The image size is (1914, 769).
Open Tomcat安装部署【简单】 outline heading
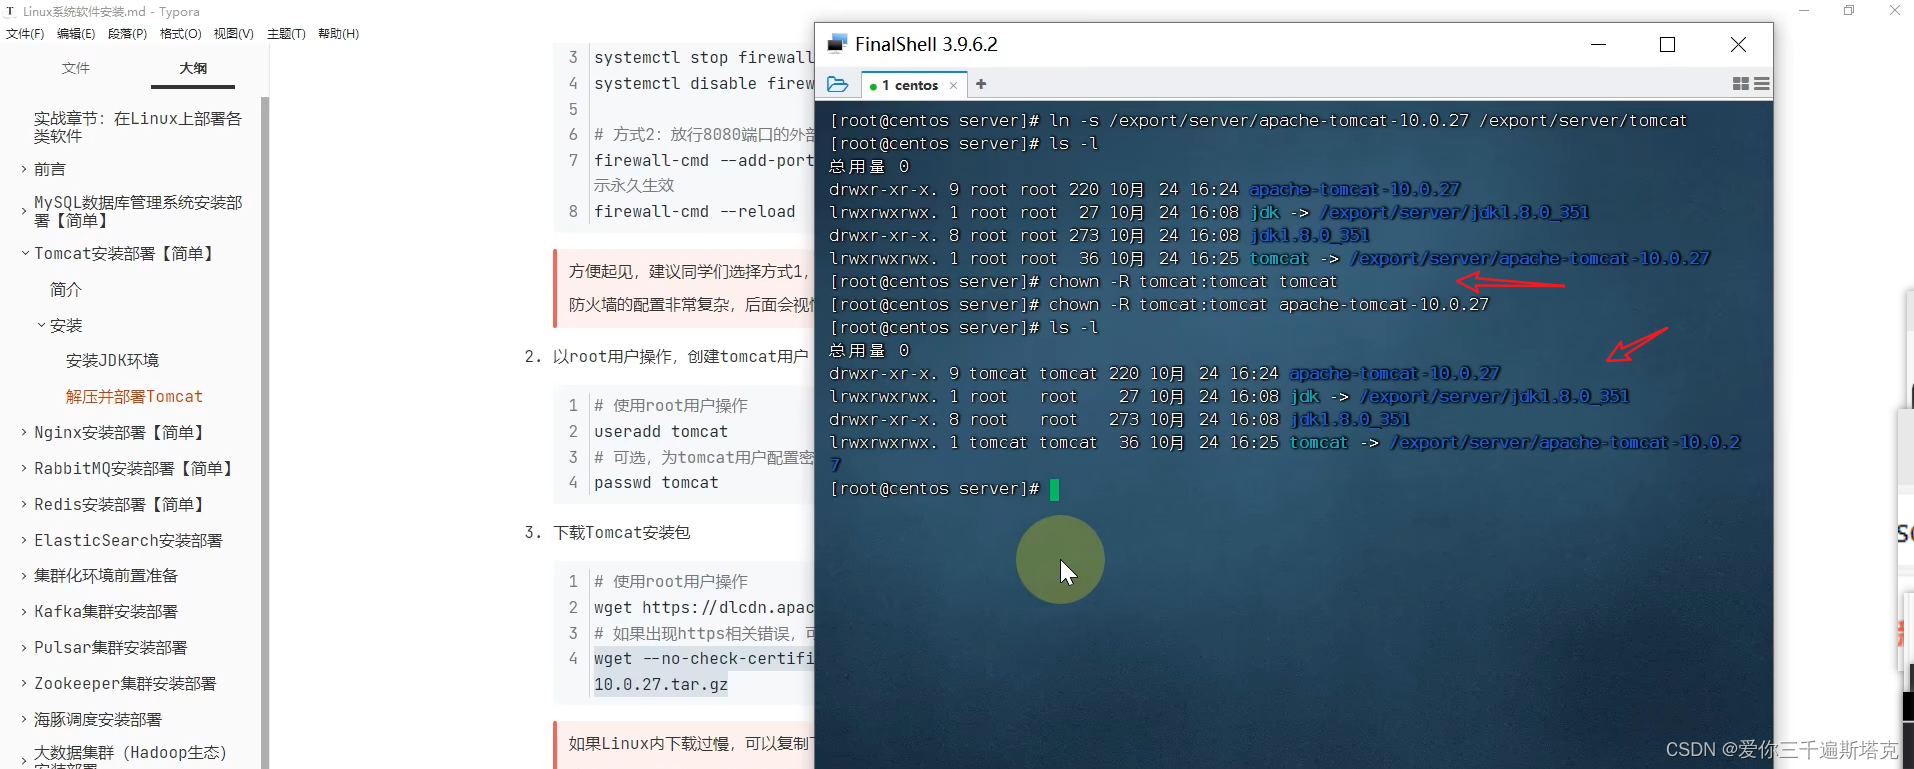124,254
